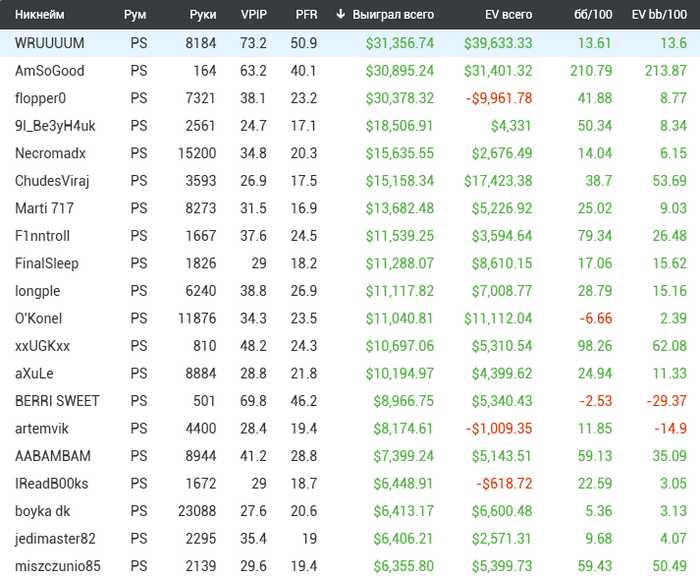
Task: Click EV bb/100 value 50.49
Action: pyautogui.click(x=669, y=566)
